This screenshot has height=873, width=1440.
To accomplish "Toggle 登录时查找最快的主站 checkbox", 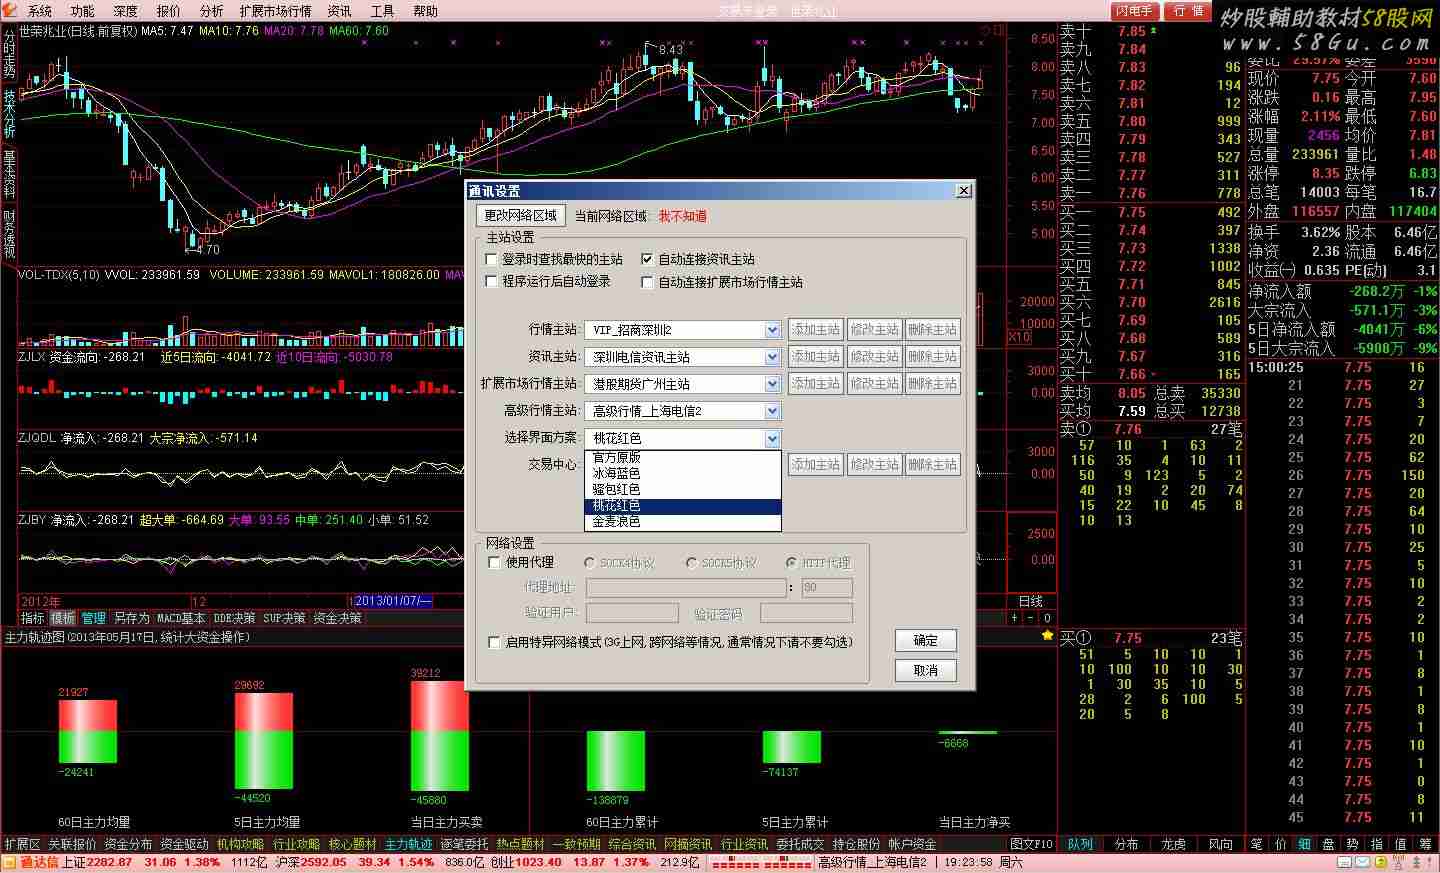I will 491,259.
